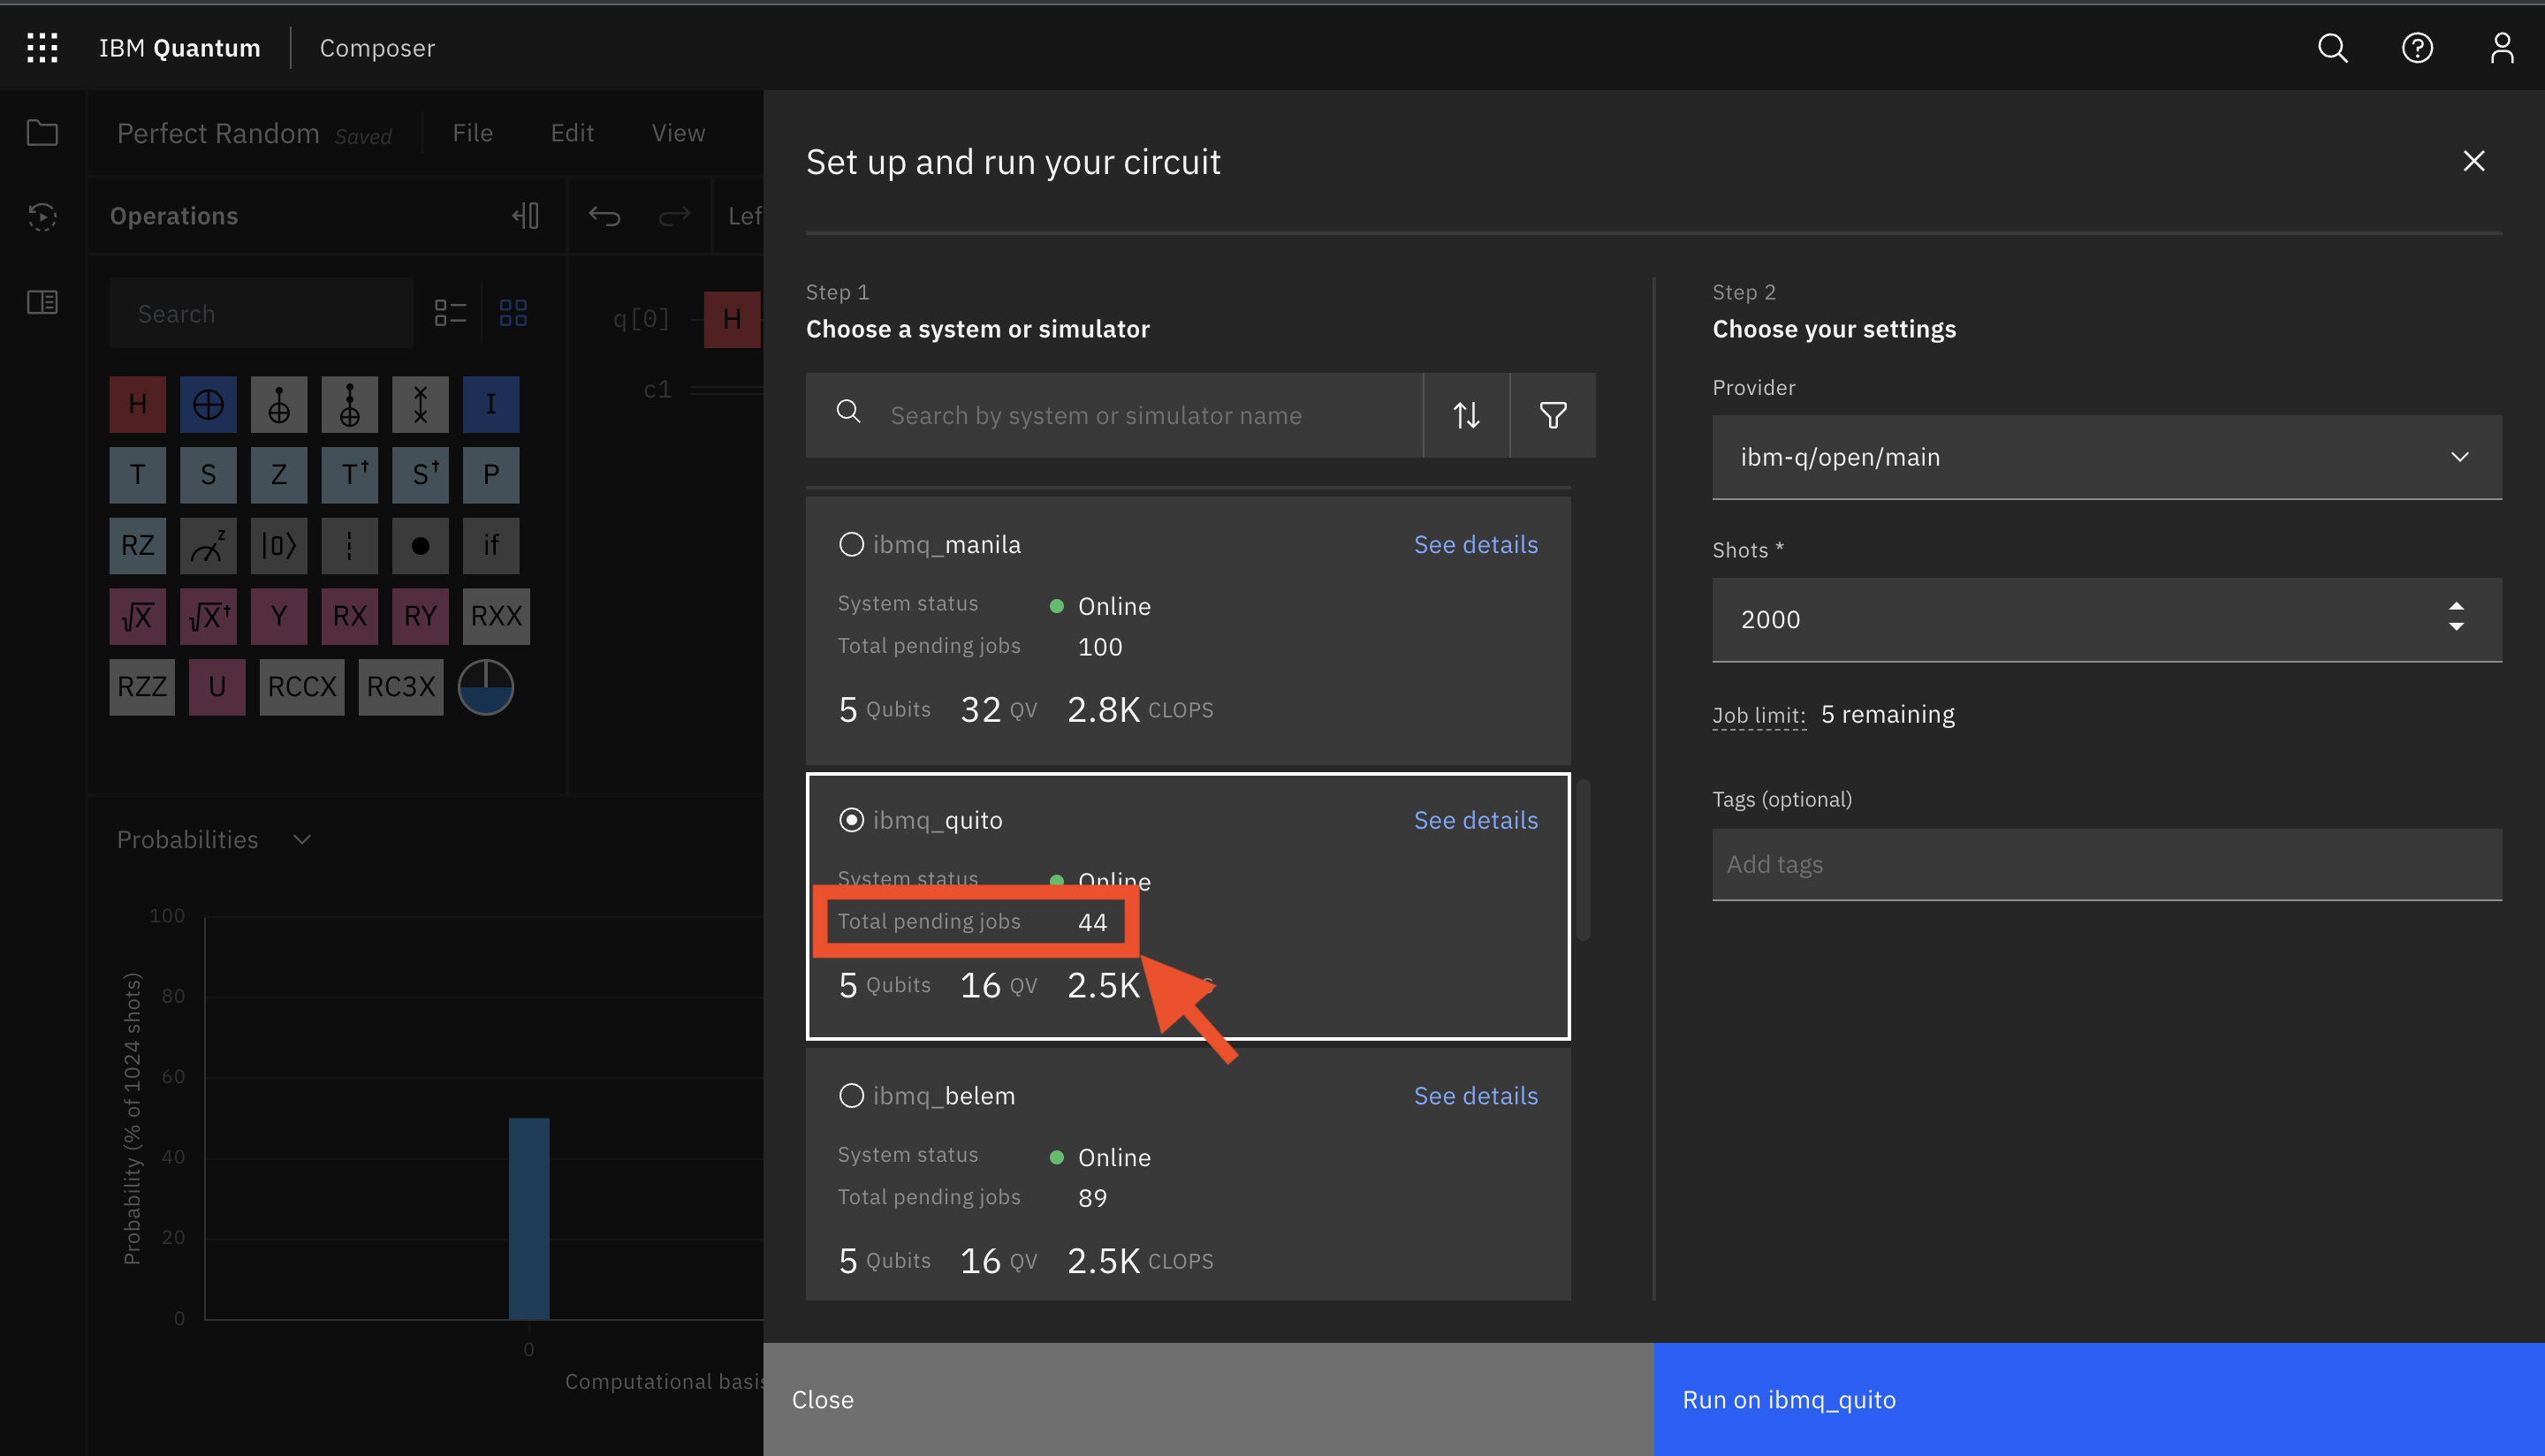Select the T gate

coord(138,474)
